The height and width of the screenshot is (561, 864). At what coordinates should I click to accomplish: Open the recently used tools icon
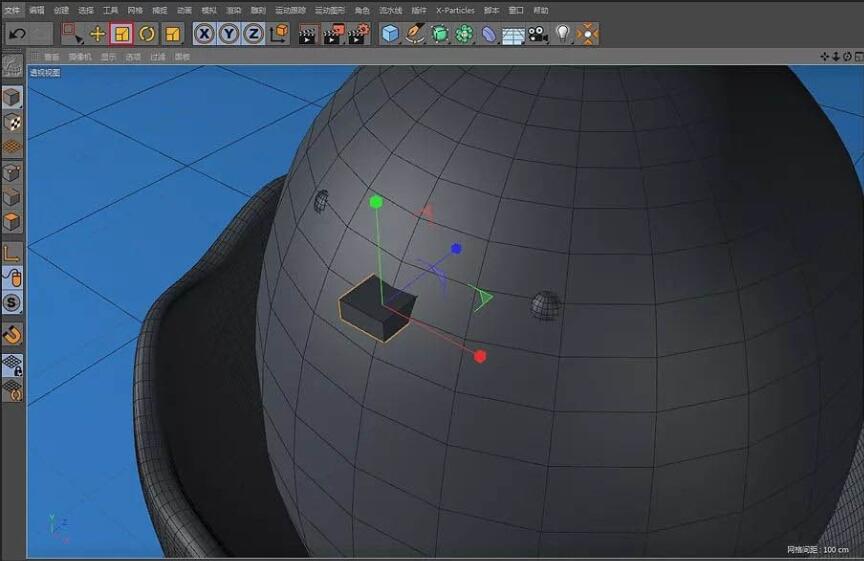coord(172,34)
